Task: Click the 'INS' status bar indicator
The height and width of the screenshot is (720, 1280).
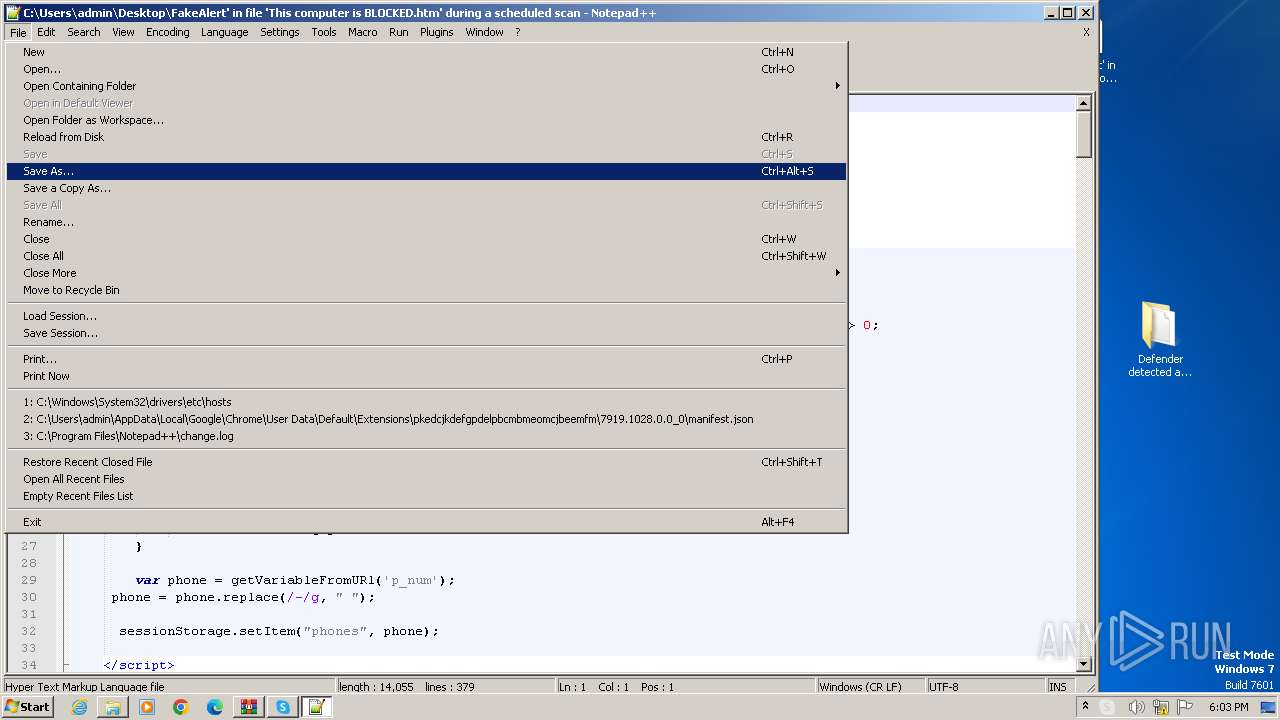Action: [1058, 687]
